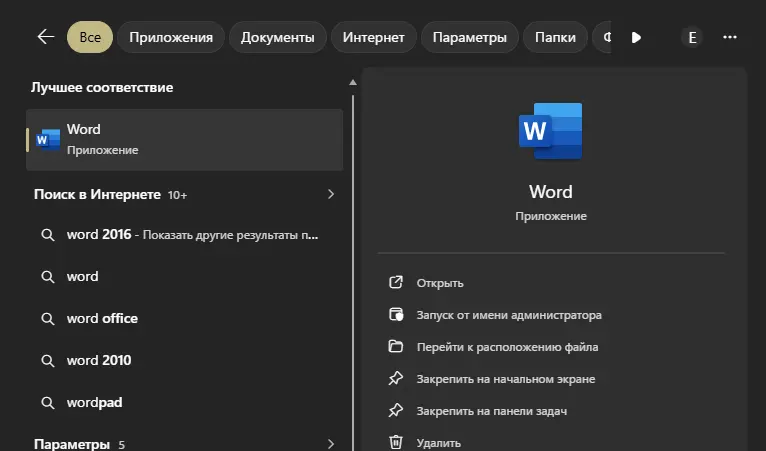Image resolution: width=766 pixels, height=451 pixels.
Task: Click the pin icon for Start screen
Action: tap(396, 379)
